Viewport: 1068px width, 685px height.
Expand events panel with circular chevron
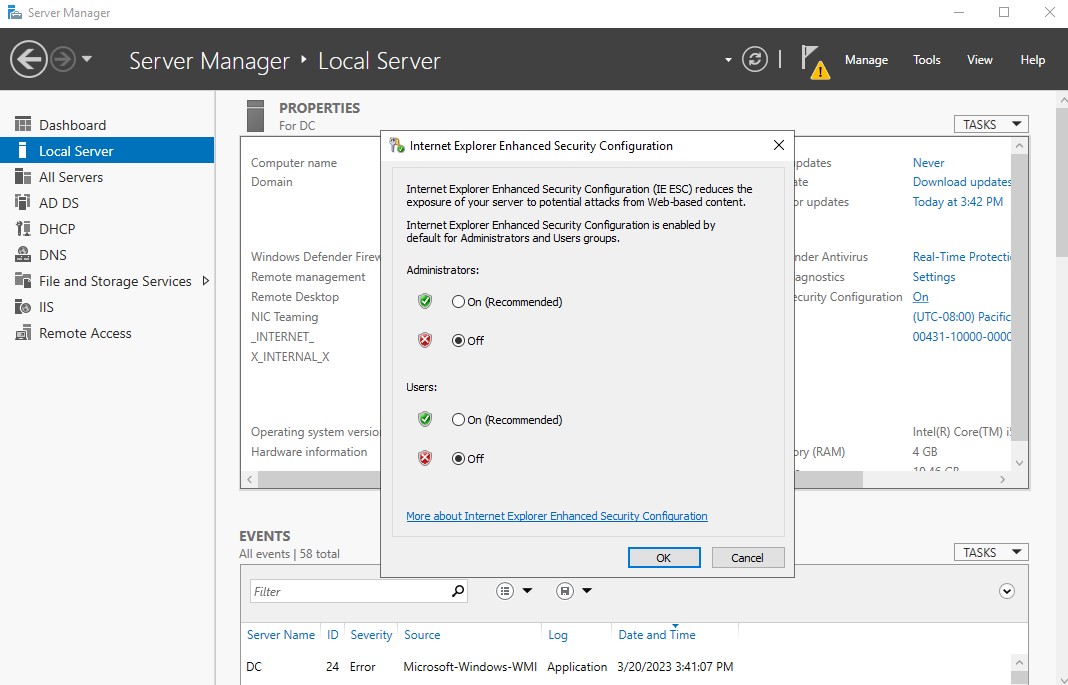[x=1007, y=591]
